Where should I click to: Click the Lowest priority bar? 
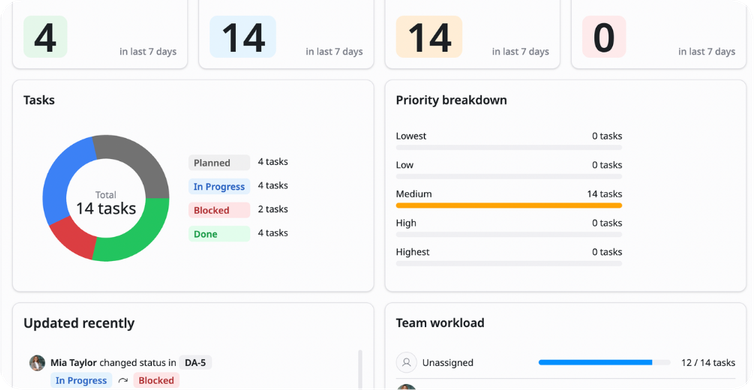pyautogui.click(x=509, y=148)
